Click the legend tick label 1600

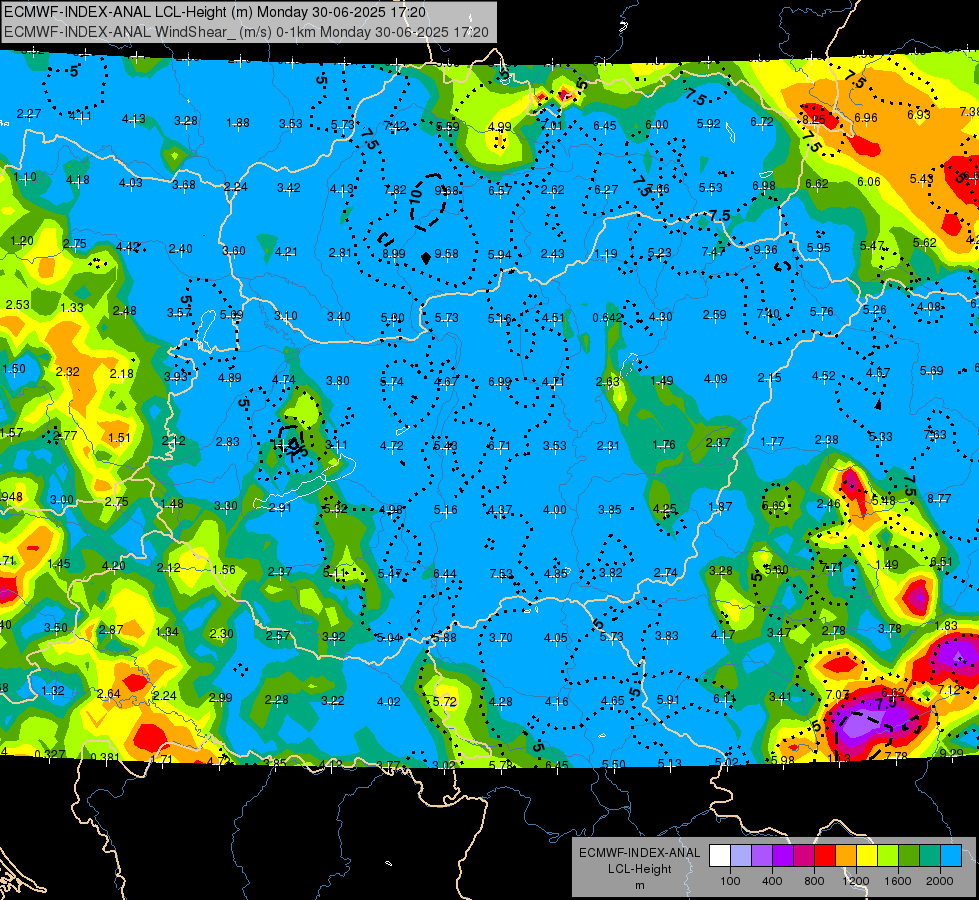898,881
